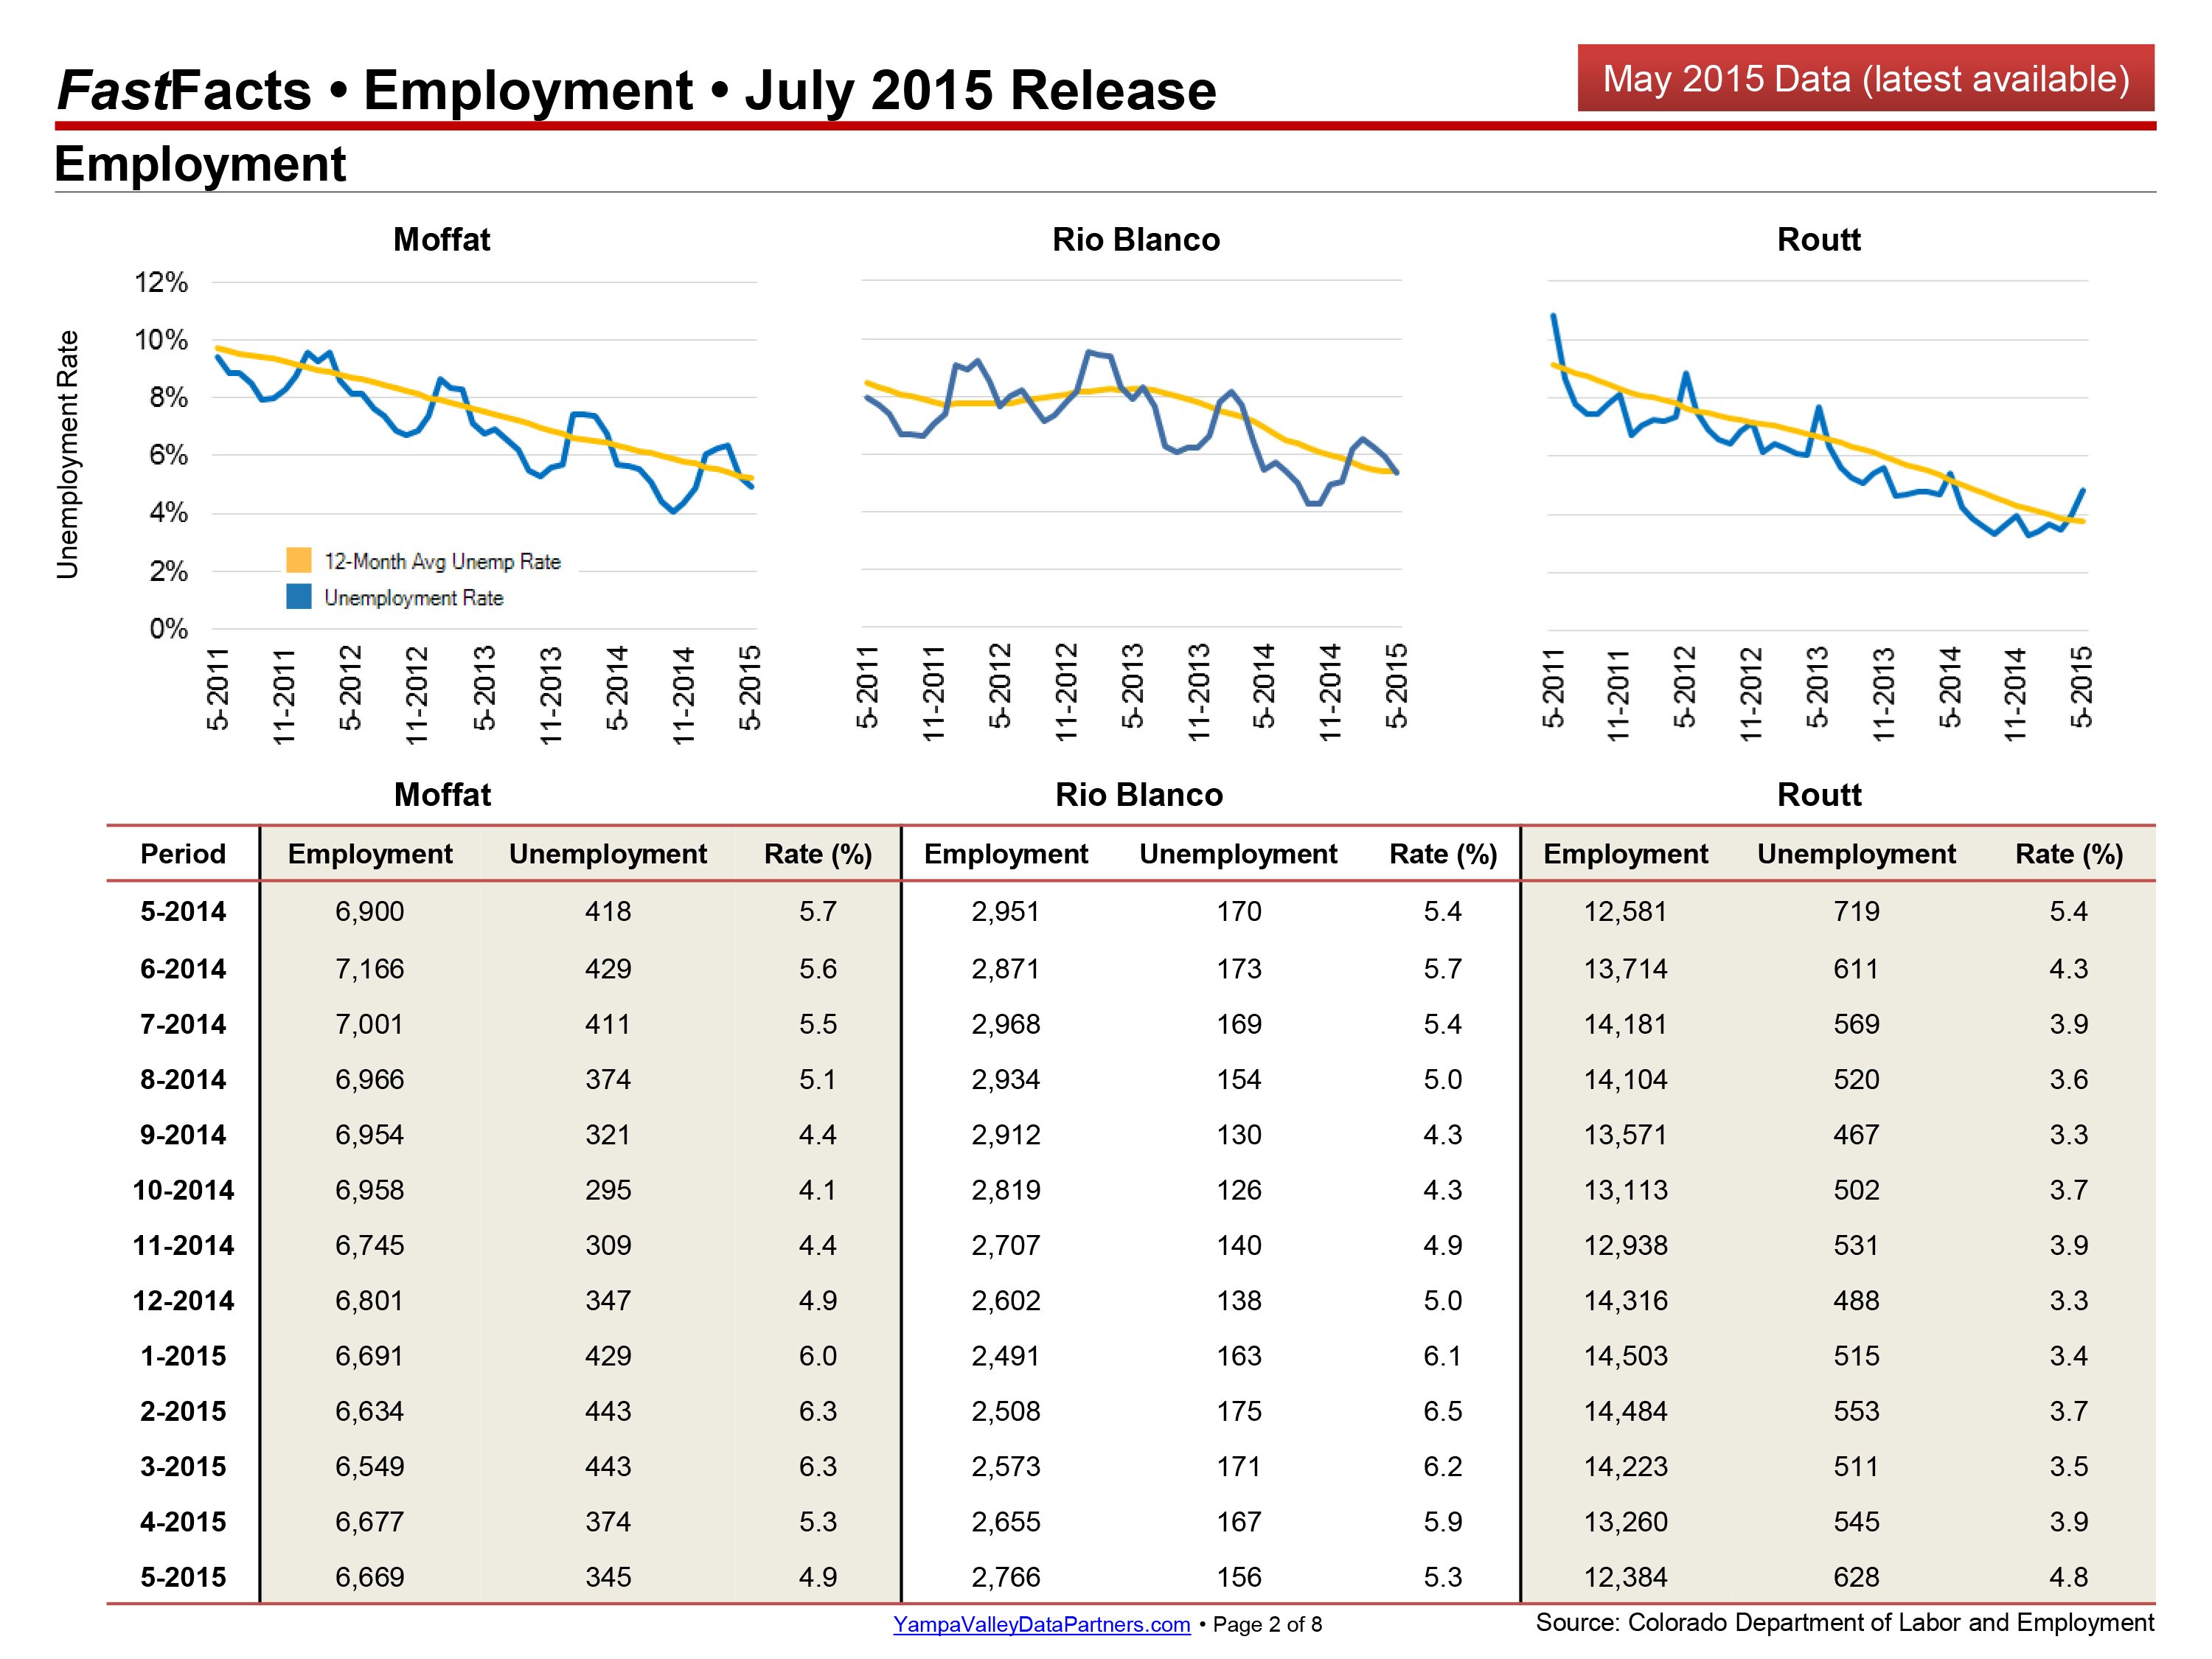Click the Moffat employment value 6,900
Screen dimensions: 2212x1659
(370, 911)
